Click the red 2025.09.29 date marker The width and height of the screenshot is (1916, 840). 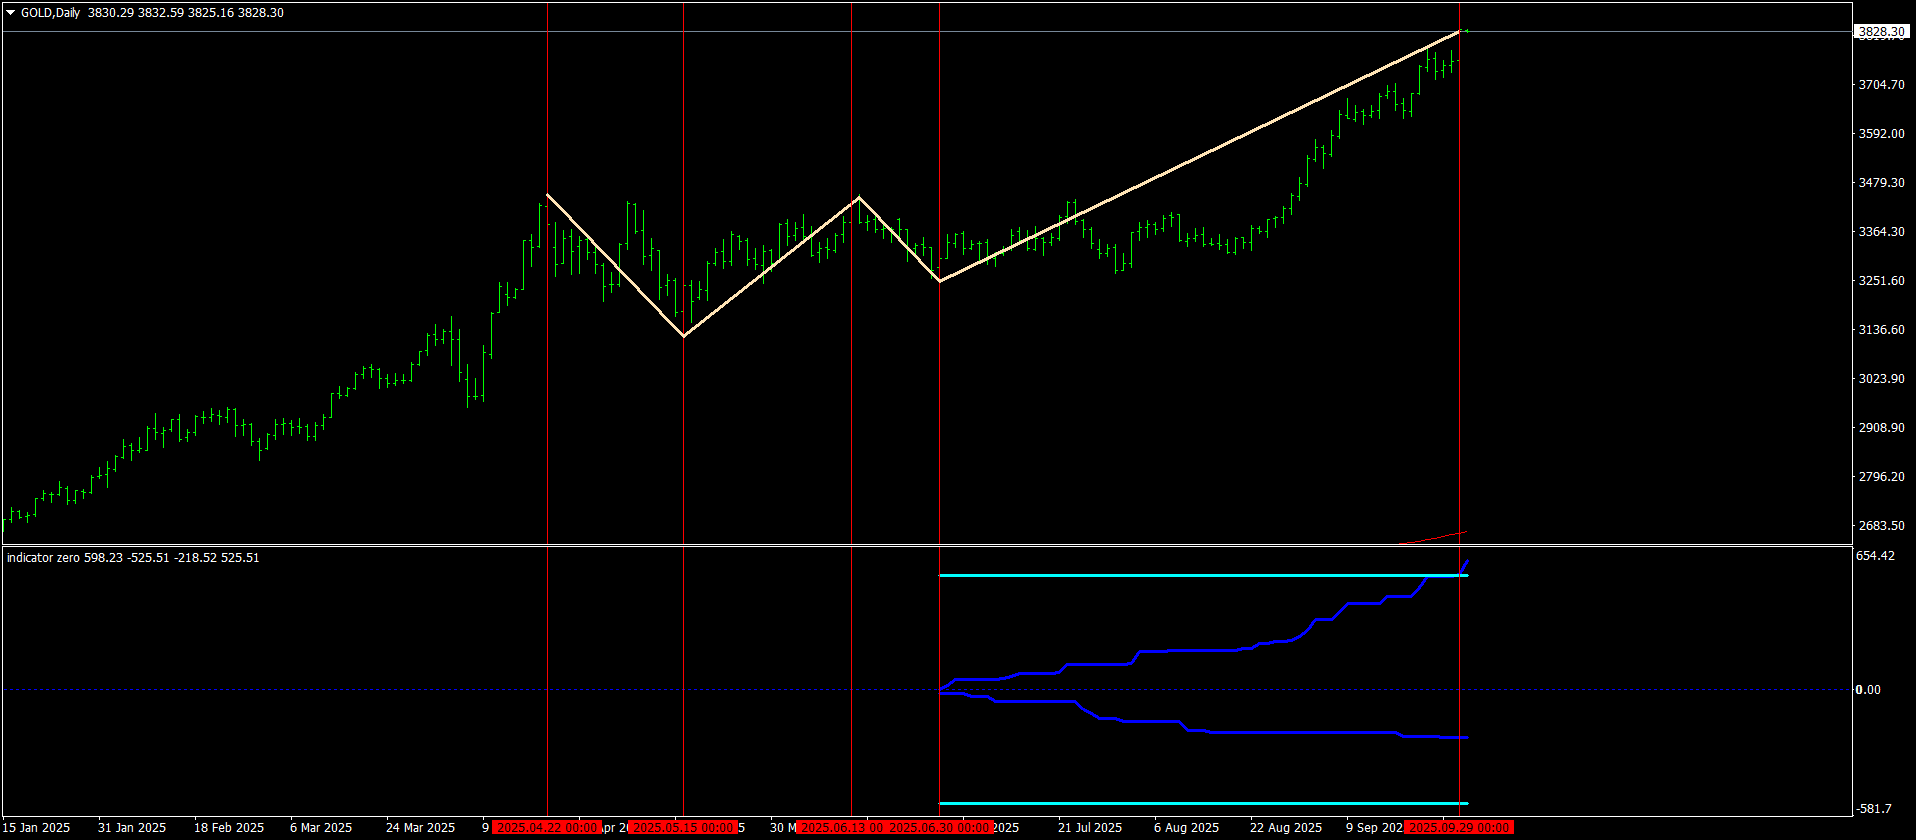1459,827
